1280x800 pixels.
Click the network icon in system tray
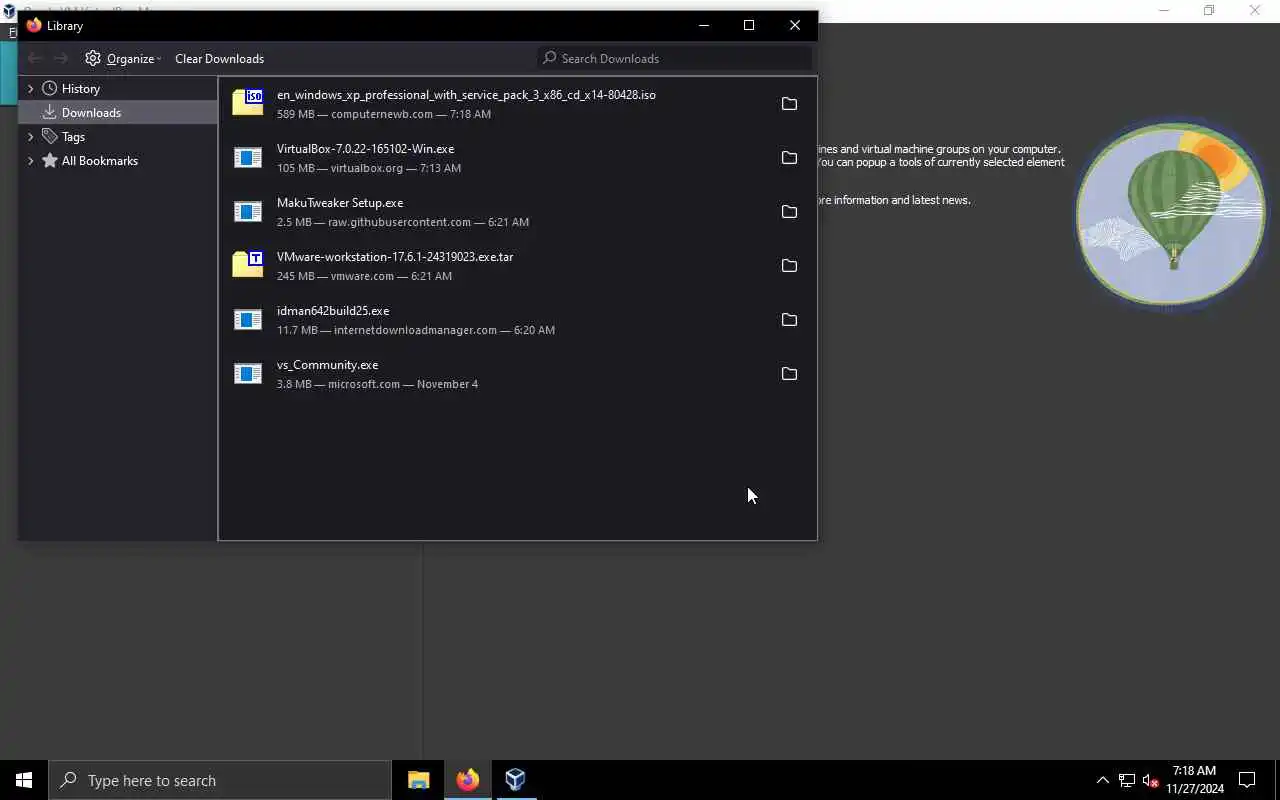point(1127,780)
